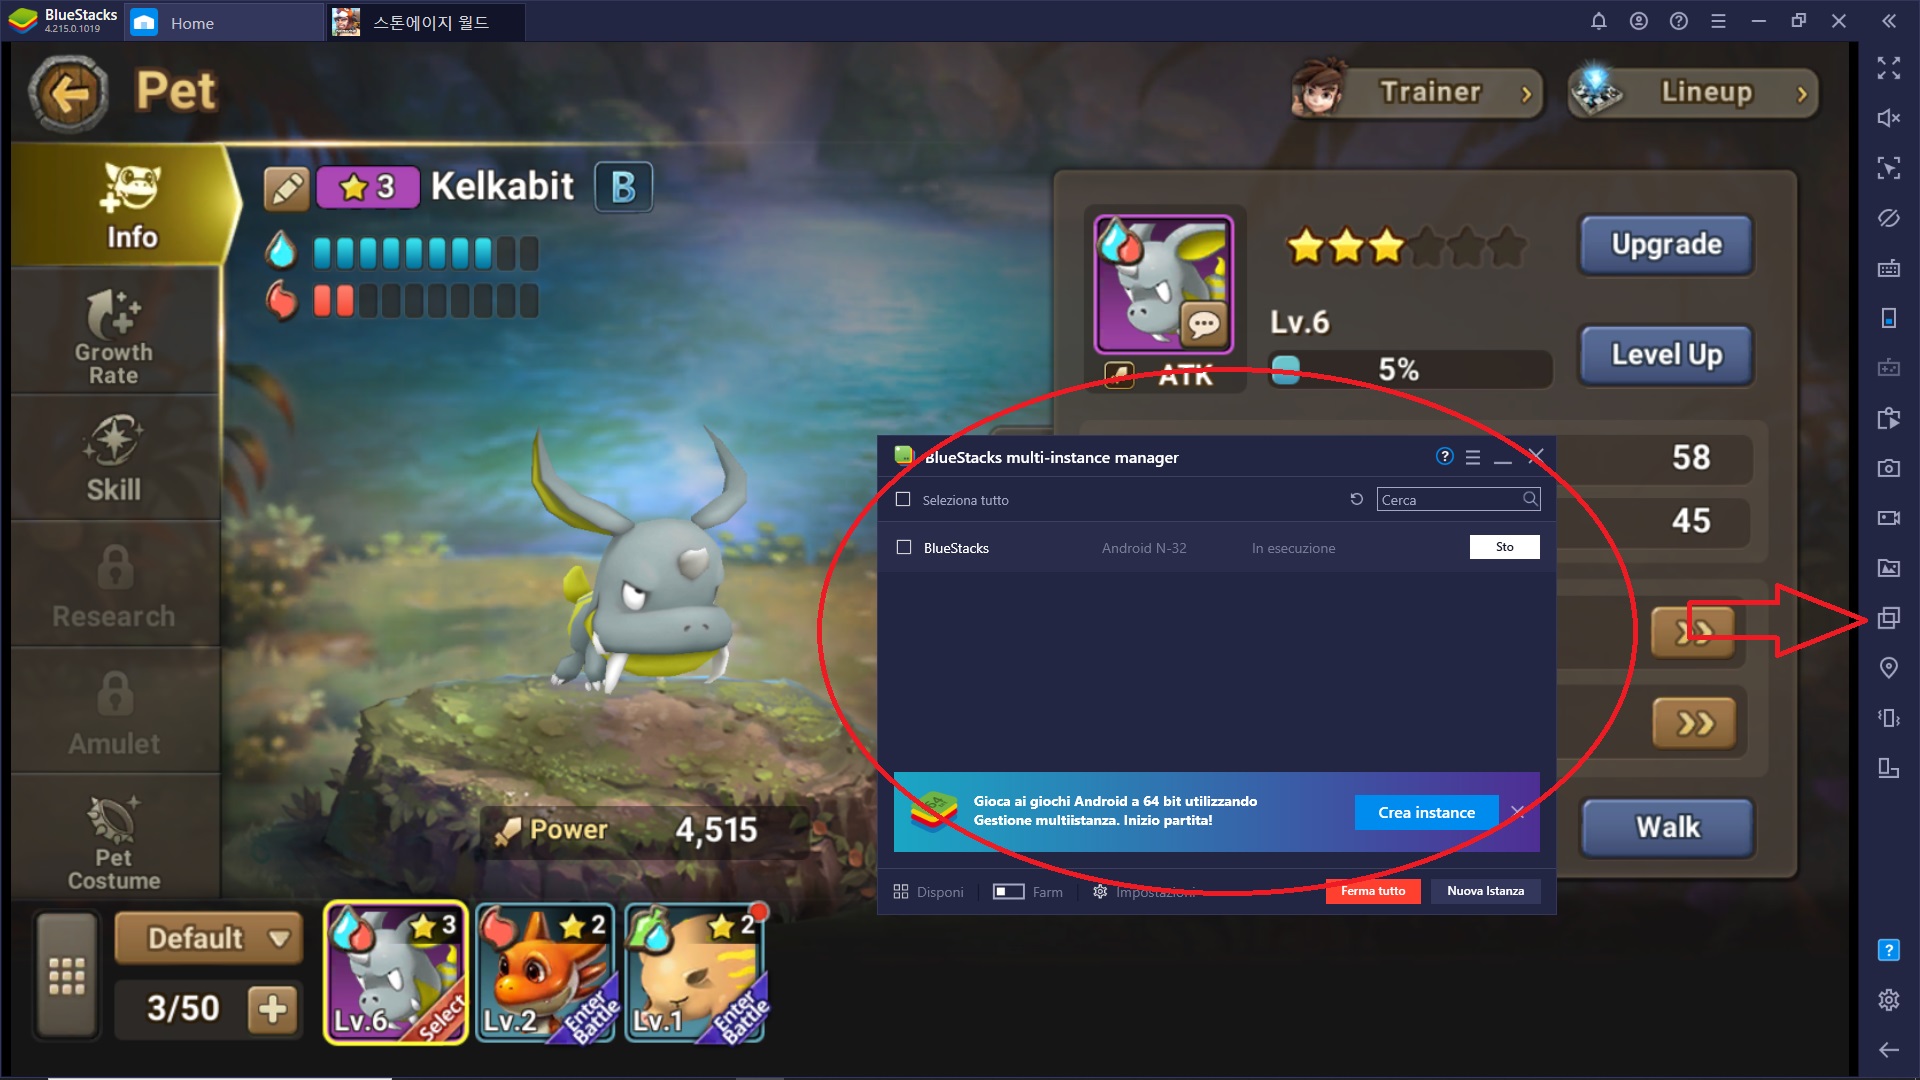Enable the Farm toggle in multi-instance manager

tap(1006, 890)
